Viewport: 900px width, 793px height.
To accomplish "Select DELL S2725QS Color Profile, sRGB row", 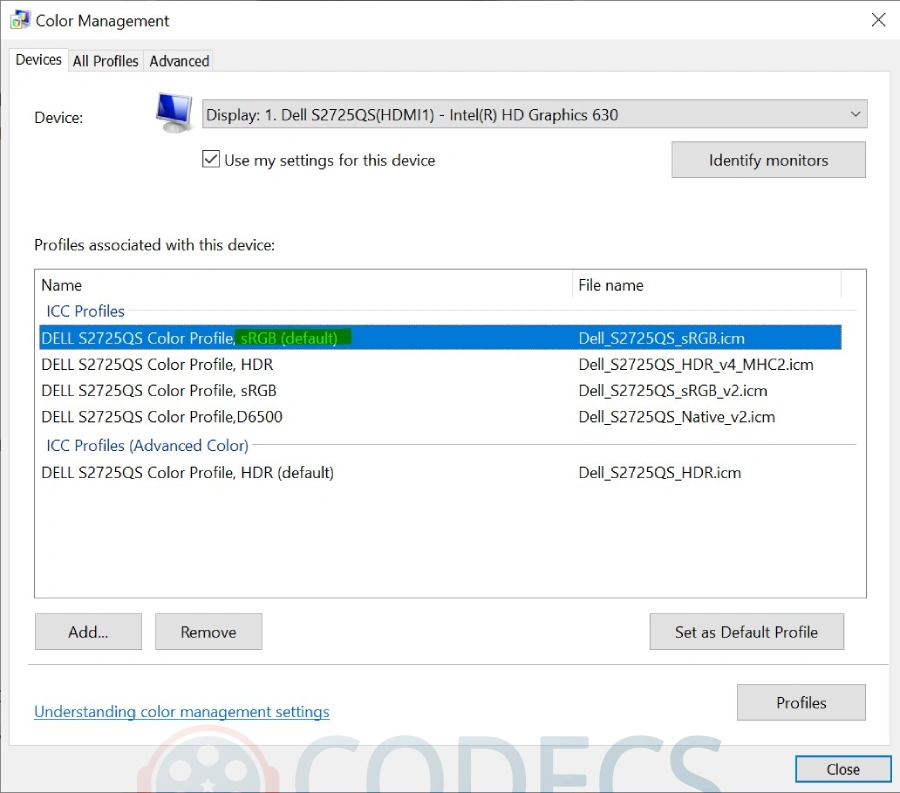I will (x=440, y=390).
